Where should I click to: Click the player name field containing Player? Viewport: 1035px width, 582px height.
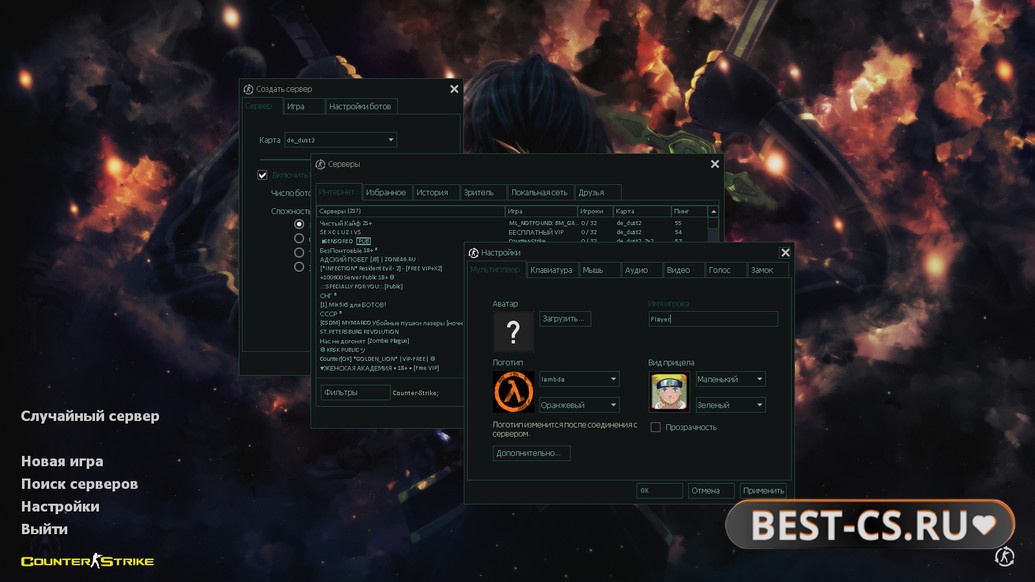click(712, 319)
